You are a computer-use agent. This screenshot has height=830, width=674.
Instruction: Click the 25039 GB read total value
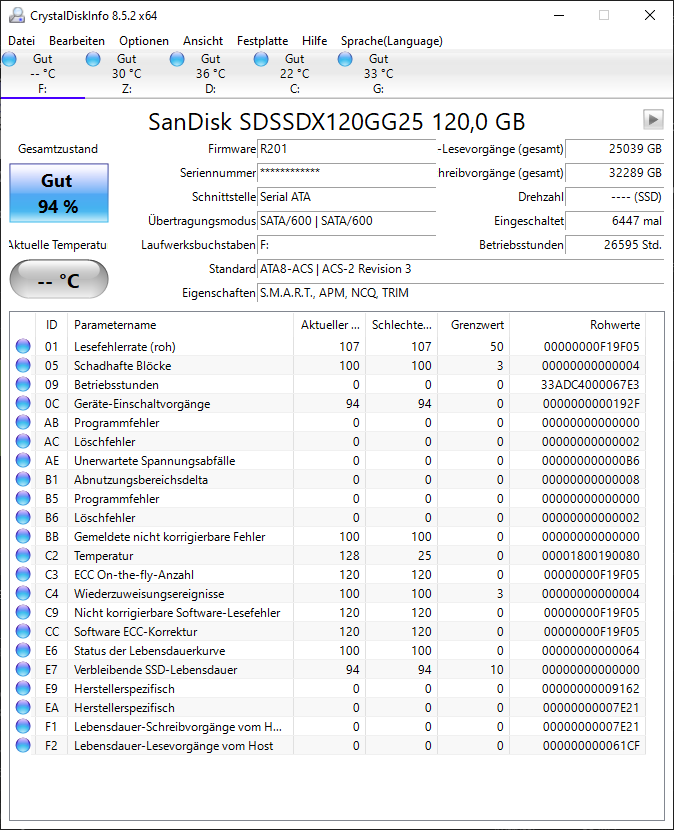615,149
